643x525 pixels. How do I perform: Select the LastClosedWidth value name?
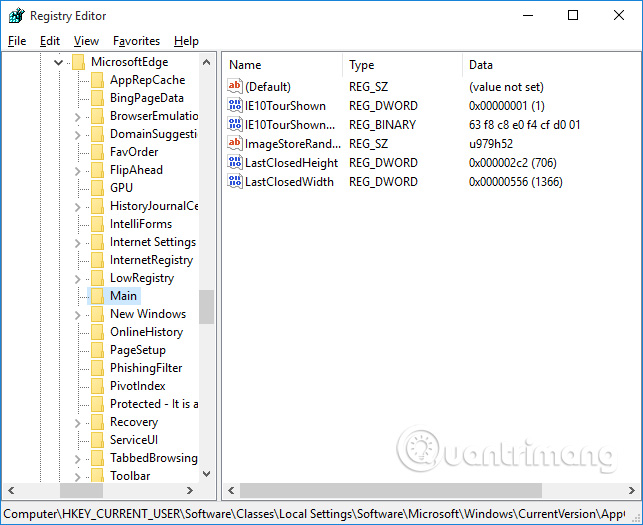click(289, 182)
